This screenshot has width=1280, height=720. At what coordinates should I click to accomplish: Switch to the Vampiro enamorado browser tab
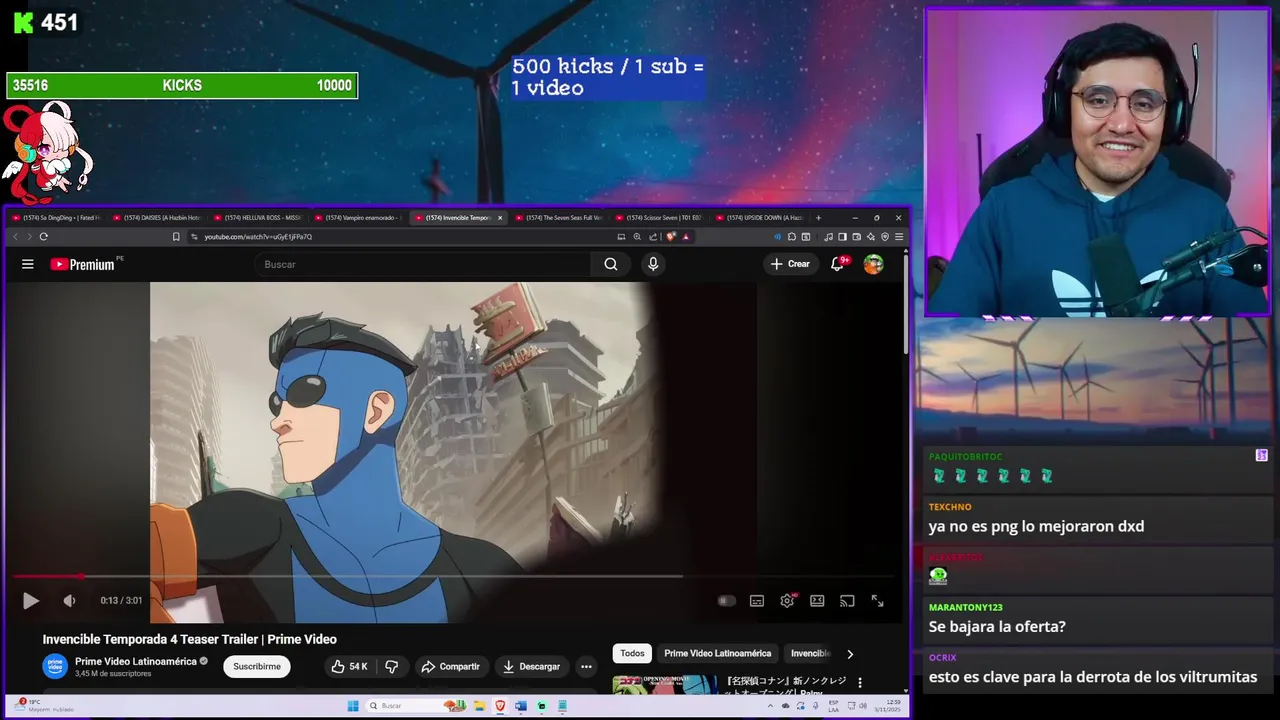[358, 217]
